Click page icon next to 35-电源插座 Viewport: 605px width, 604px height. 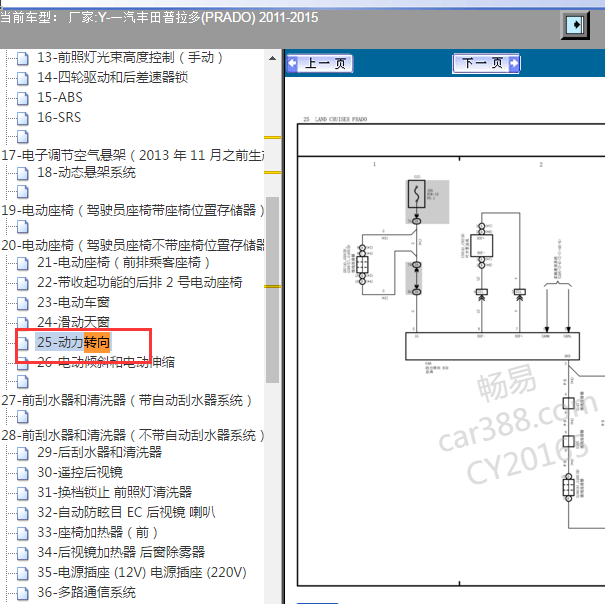point(23,573)
